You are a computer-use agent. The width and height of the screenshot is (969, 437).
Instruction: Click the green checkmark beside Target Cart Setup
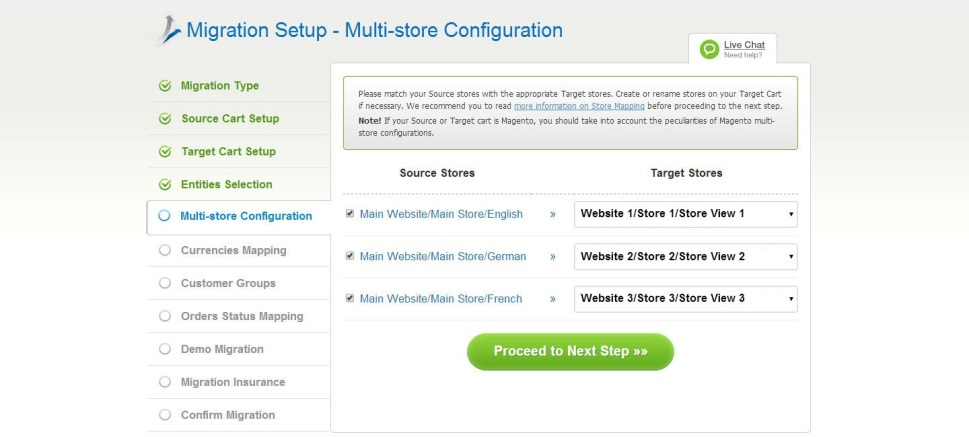click(165, 152)
